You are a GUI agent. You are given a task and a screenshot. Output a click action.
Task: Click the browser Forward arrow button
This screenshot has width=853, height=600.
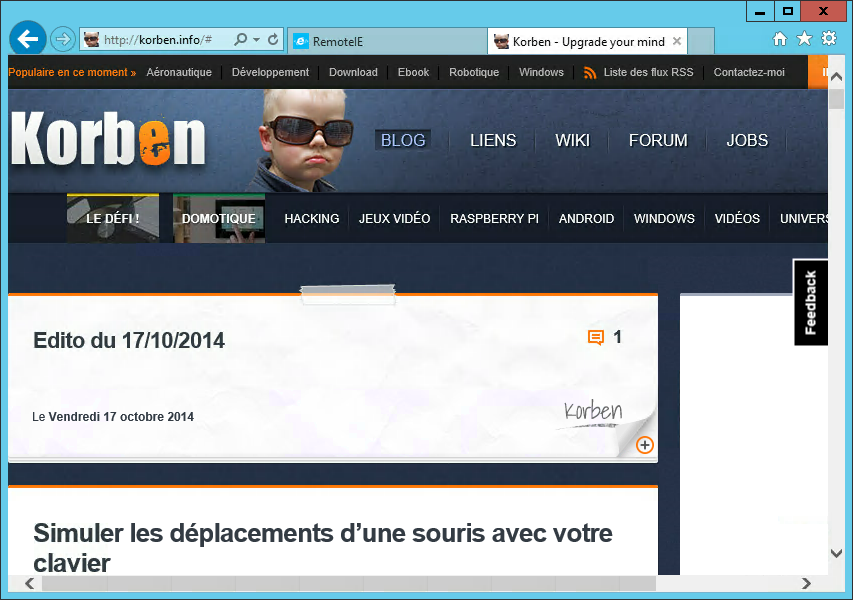63,40
